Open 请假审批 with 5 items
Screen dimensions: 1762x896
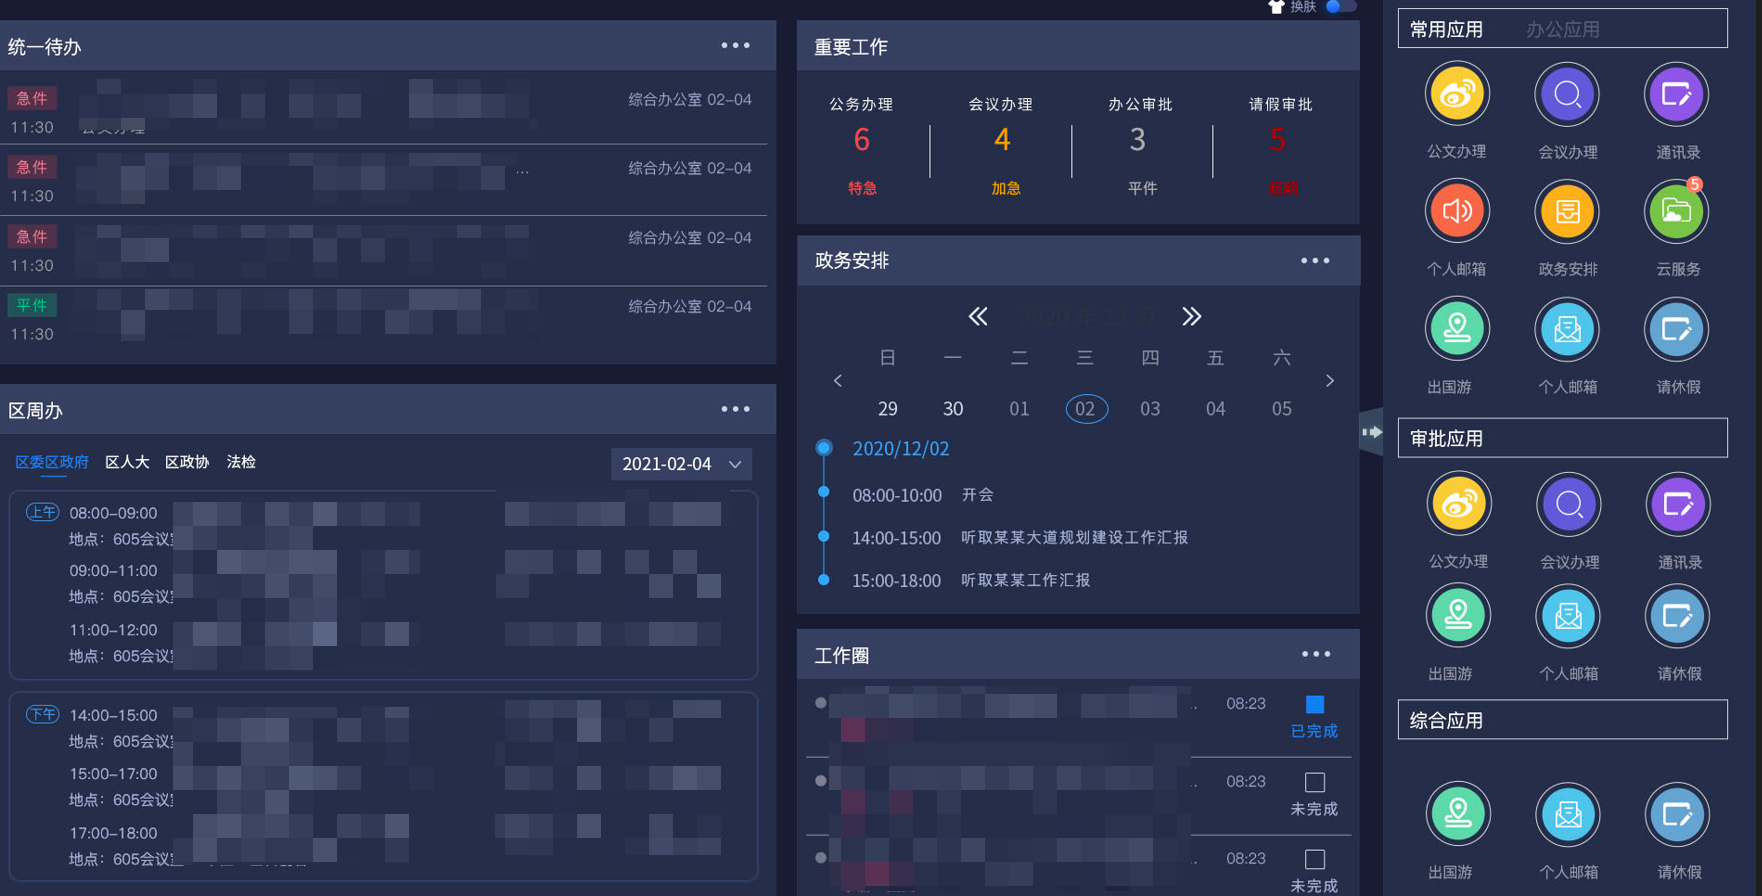[x=1281, y=146]
